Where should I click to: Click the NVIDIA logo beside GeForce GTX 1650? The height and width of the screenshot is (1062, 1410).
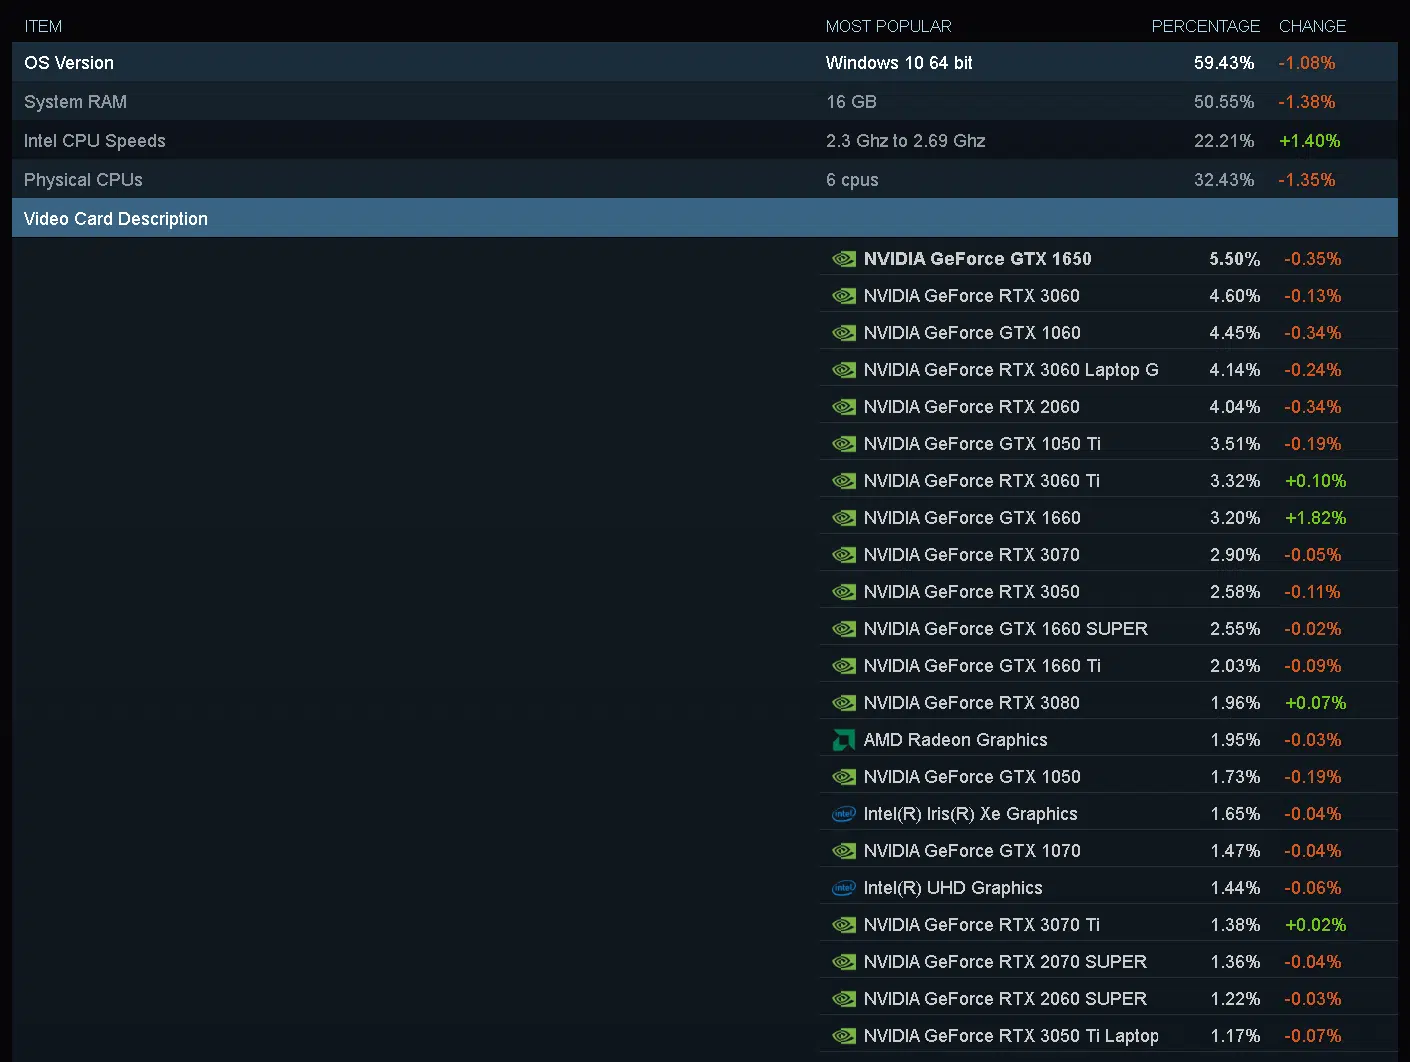[x=844, y=259]
